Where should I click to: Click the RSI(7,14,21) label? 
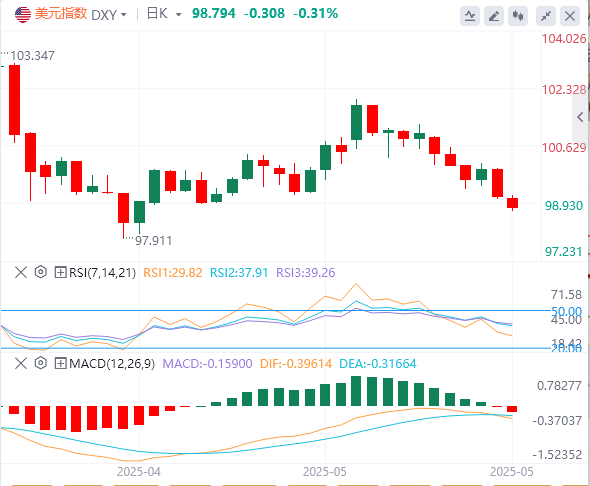click(102, 272)
